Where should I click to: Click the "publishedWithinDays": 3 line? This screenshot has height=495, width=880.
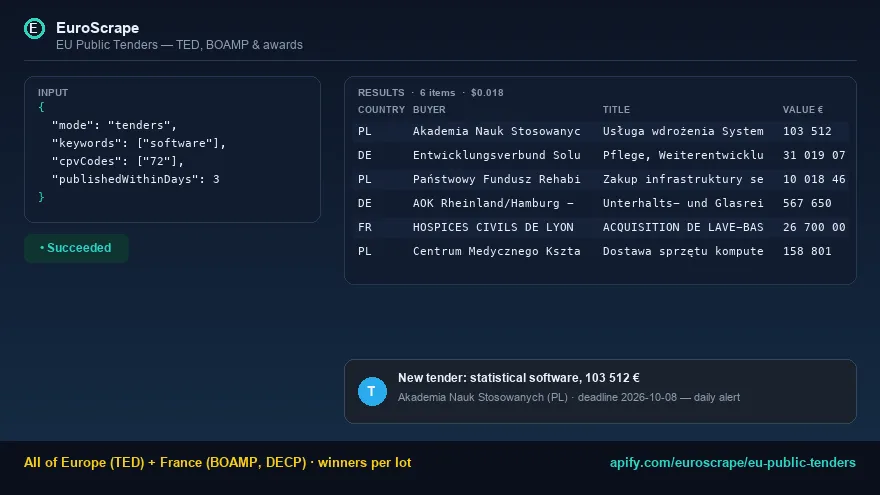135,179
